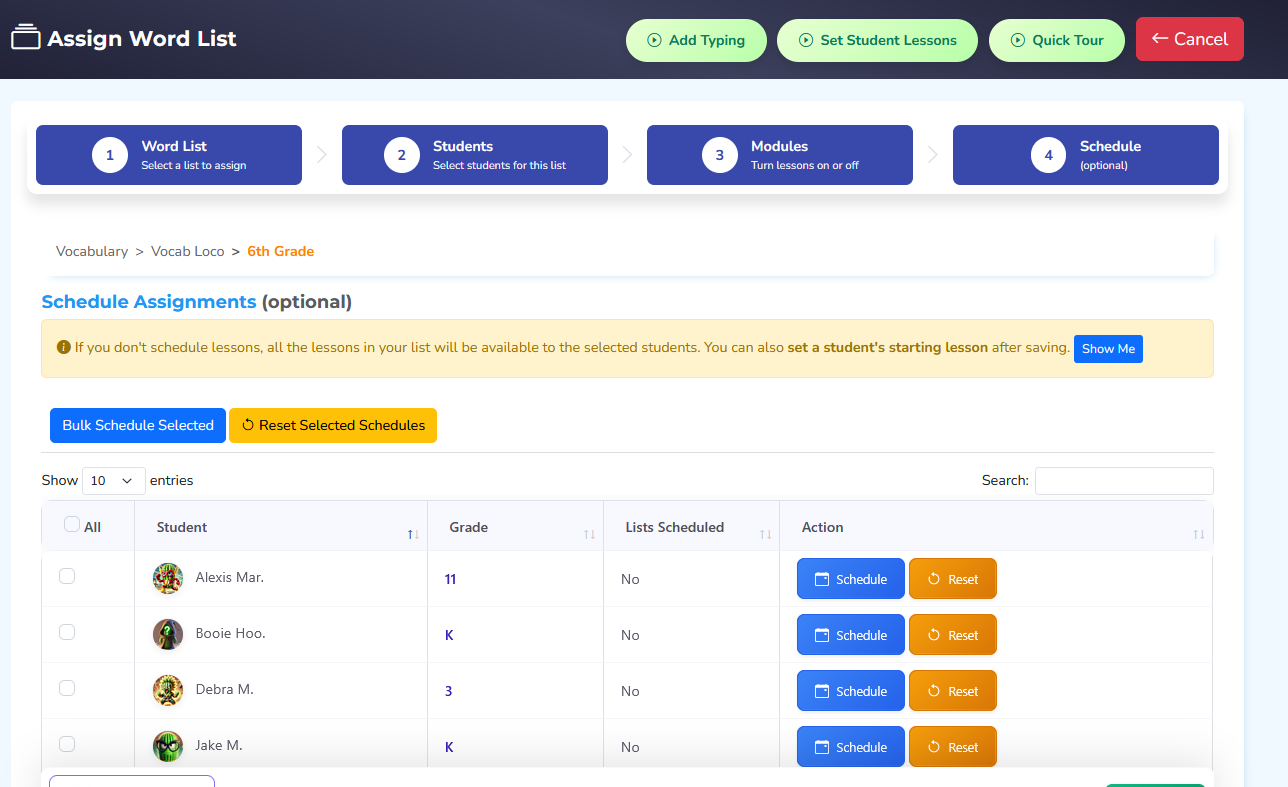1288x787 pixels.
Task: Schedule lessons for Debra M.
Action: pyautogui.click(x=851, y=691)
